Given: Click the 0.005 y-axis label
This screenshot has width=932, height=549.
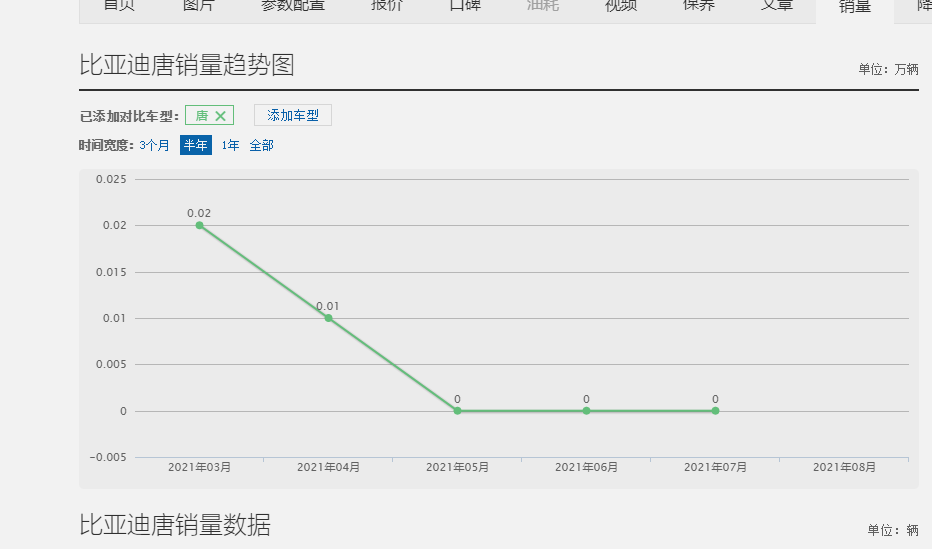Looking at the screenshot, I should coord(111,364).
